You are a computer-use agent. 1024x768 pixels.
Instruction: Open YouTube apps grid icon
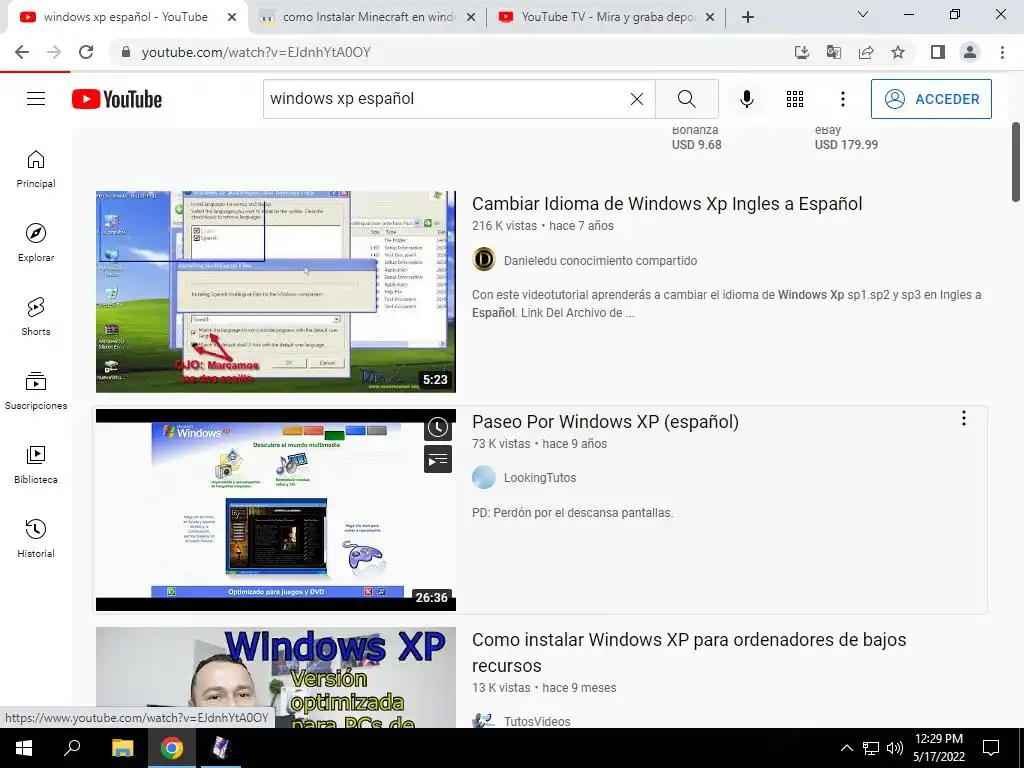[x=795, y=99]
